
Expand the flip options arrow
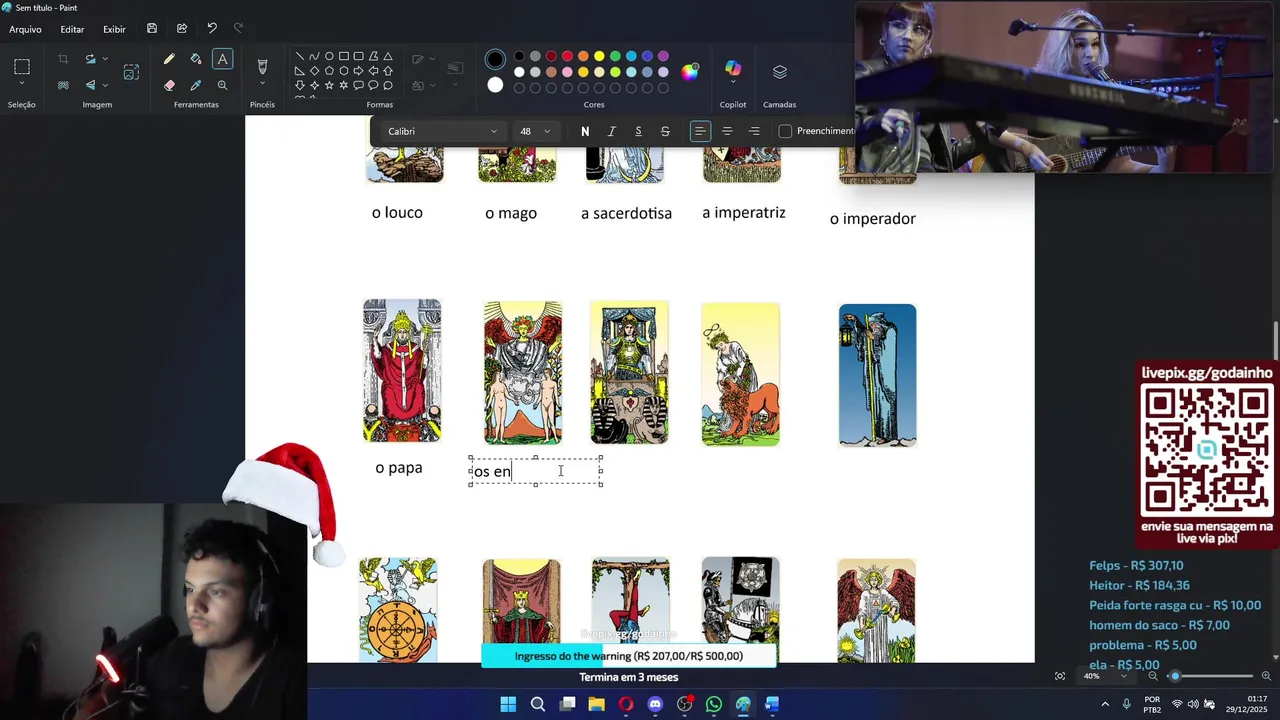click(x=105, y=85)
